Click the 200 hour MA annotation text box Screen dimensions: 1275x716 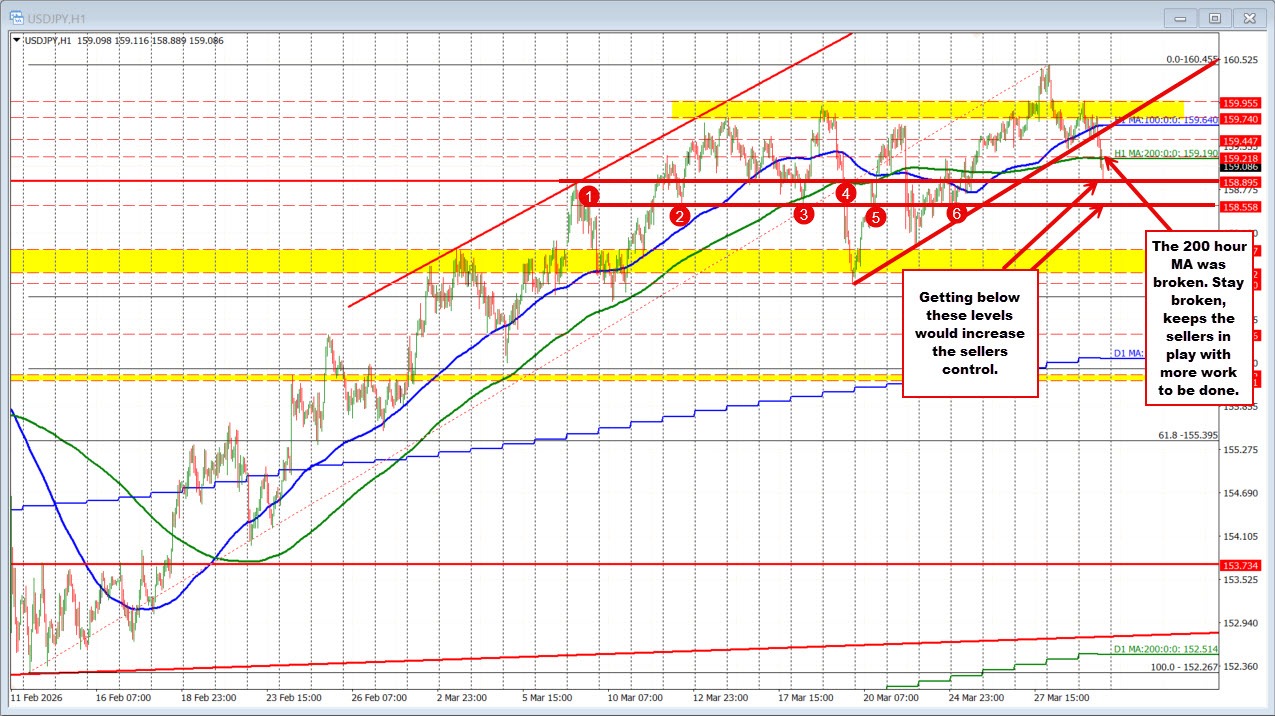[x=1199, y=318]
